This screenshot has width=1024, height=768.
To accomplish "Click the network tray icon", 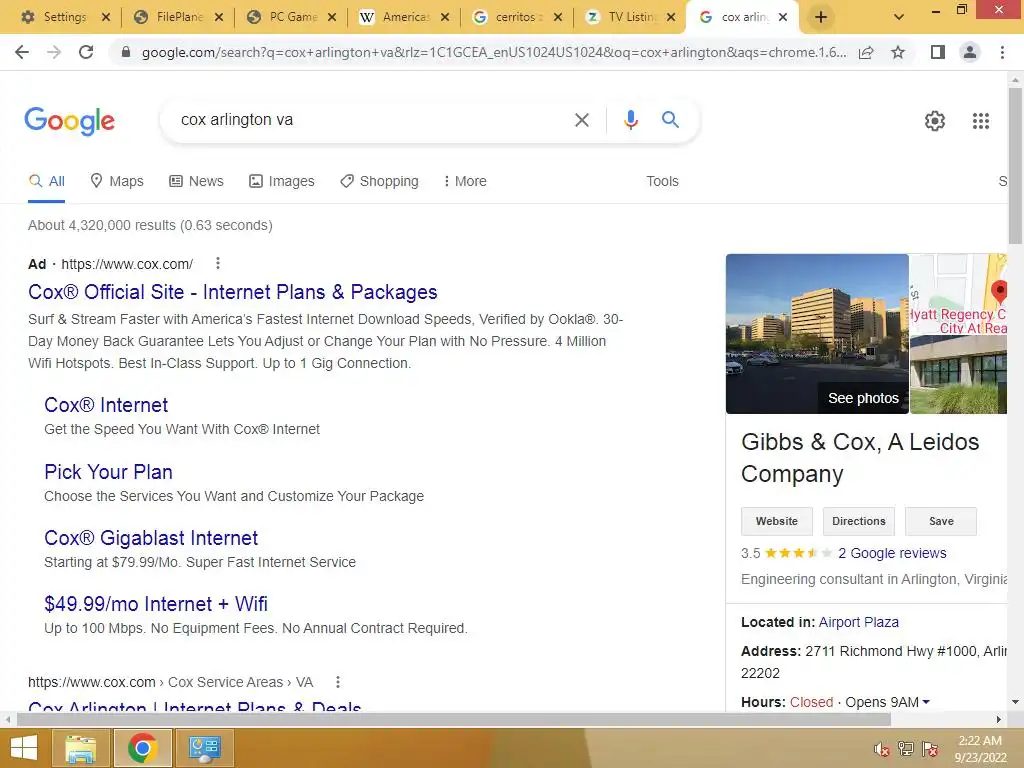I will (x=906, y=749).
